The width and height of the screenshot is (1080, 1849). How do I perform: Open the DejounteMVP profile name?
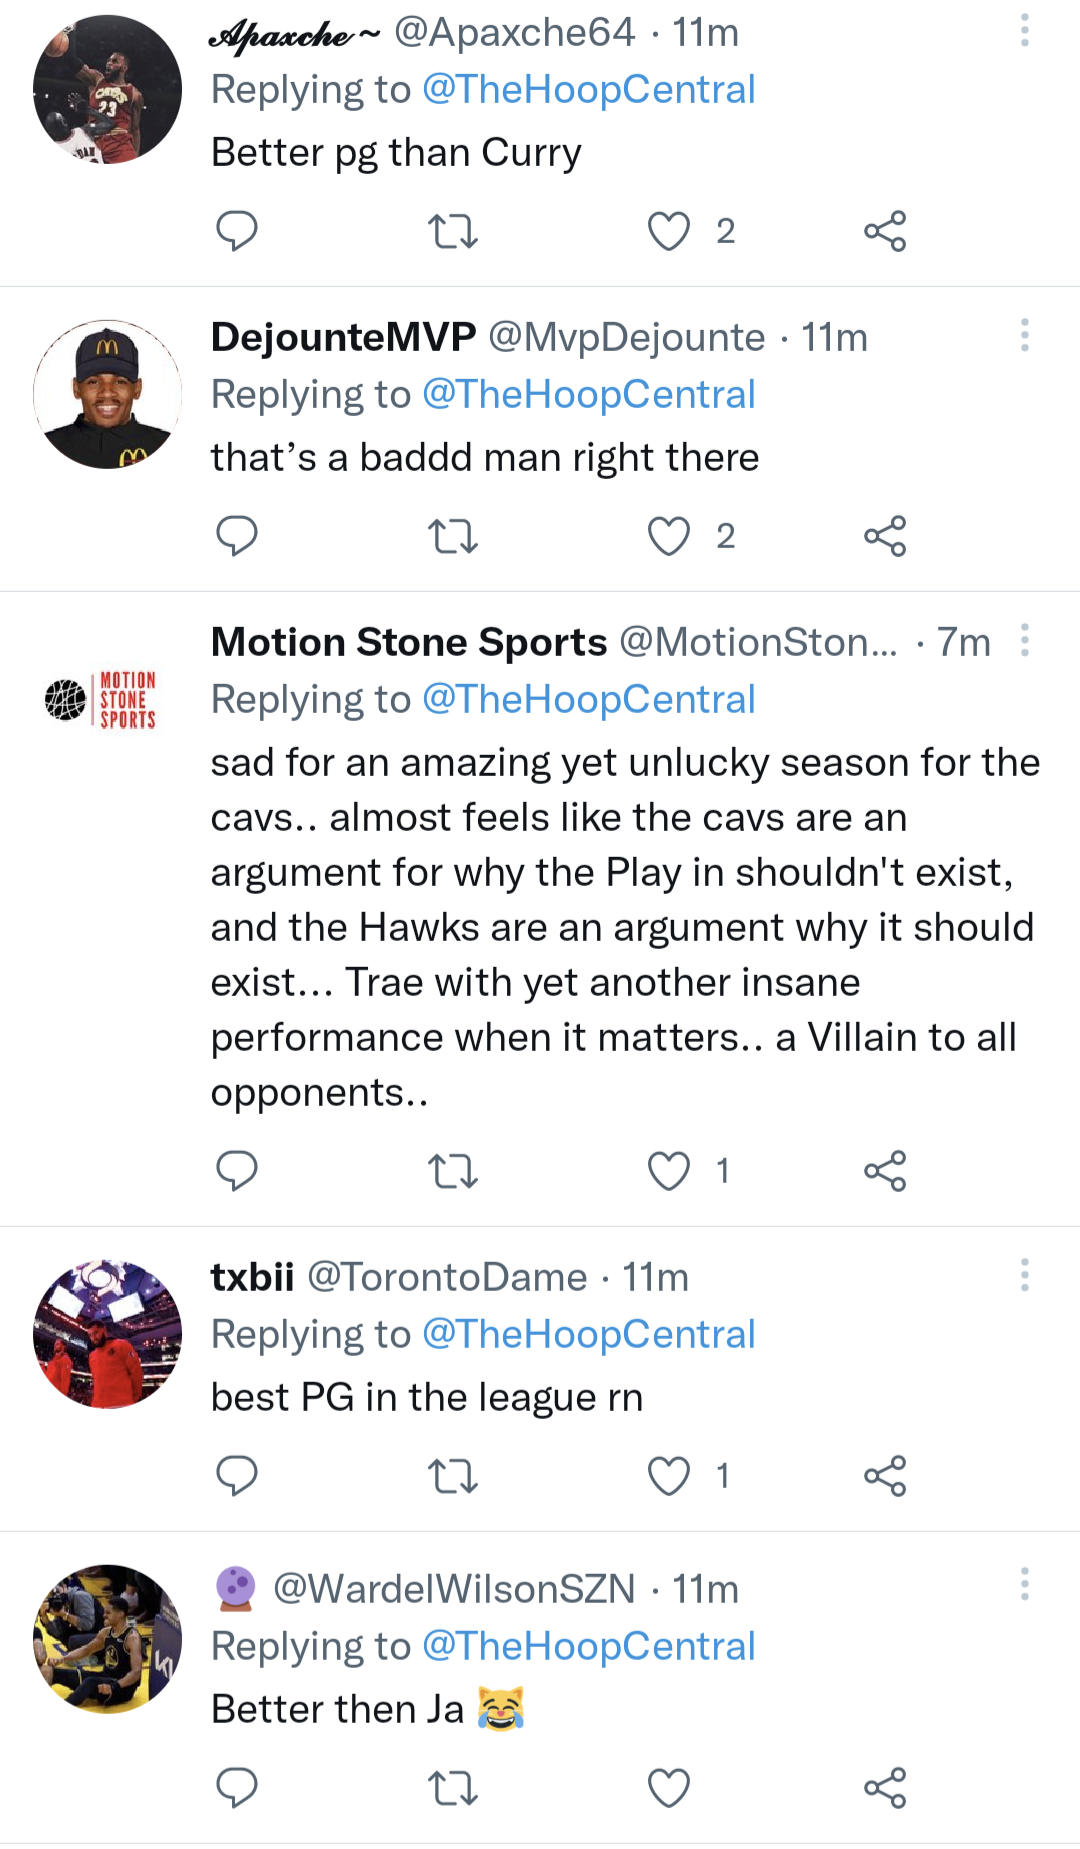(x=343, y=338)
